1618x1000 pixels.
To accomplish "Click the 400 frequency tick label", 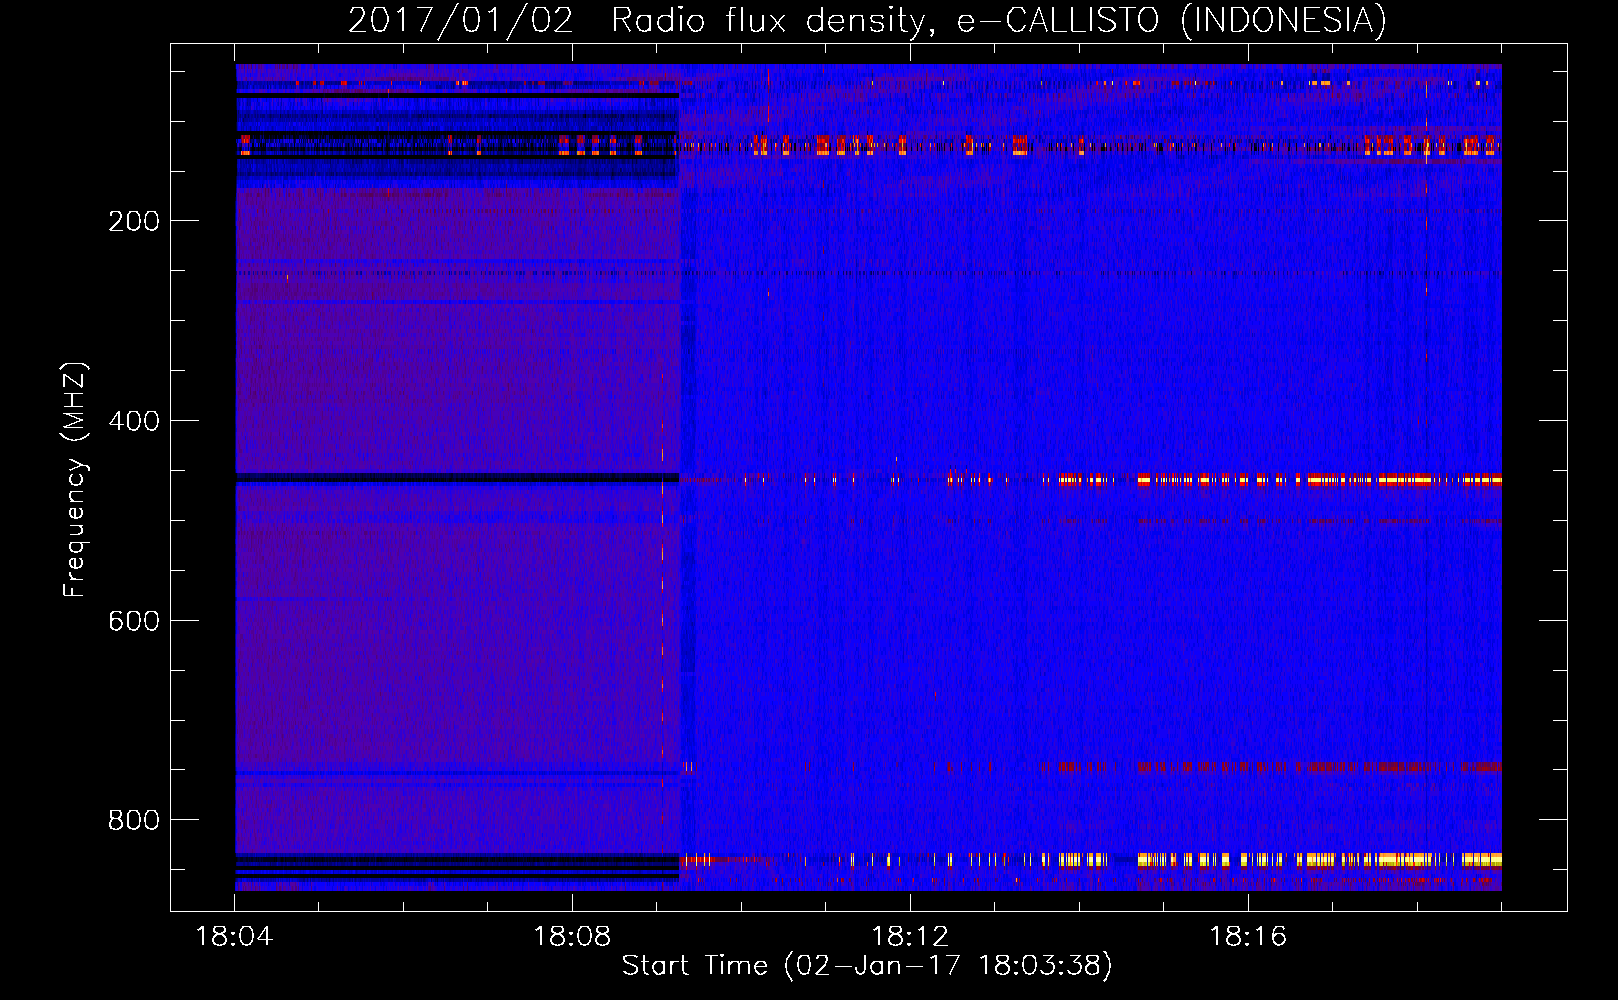I will pyautogui.click(x=134, y=421).
